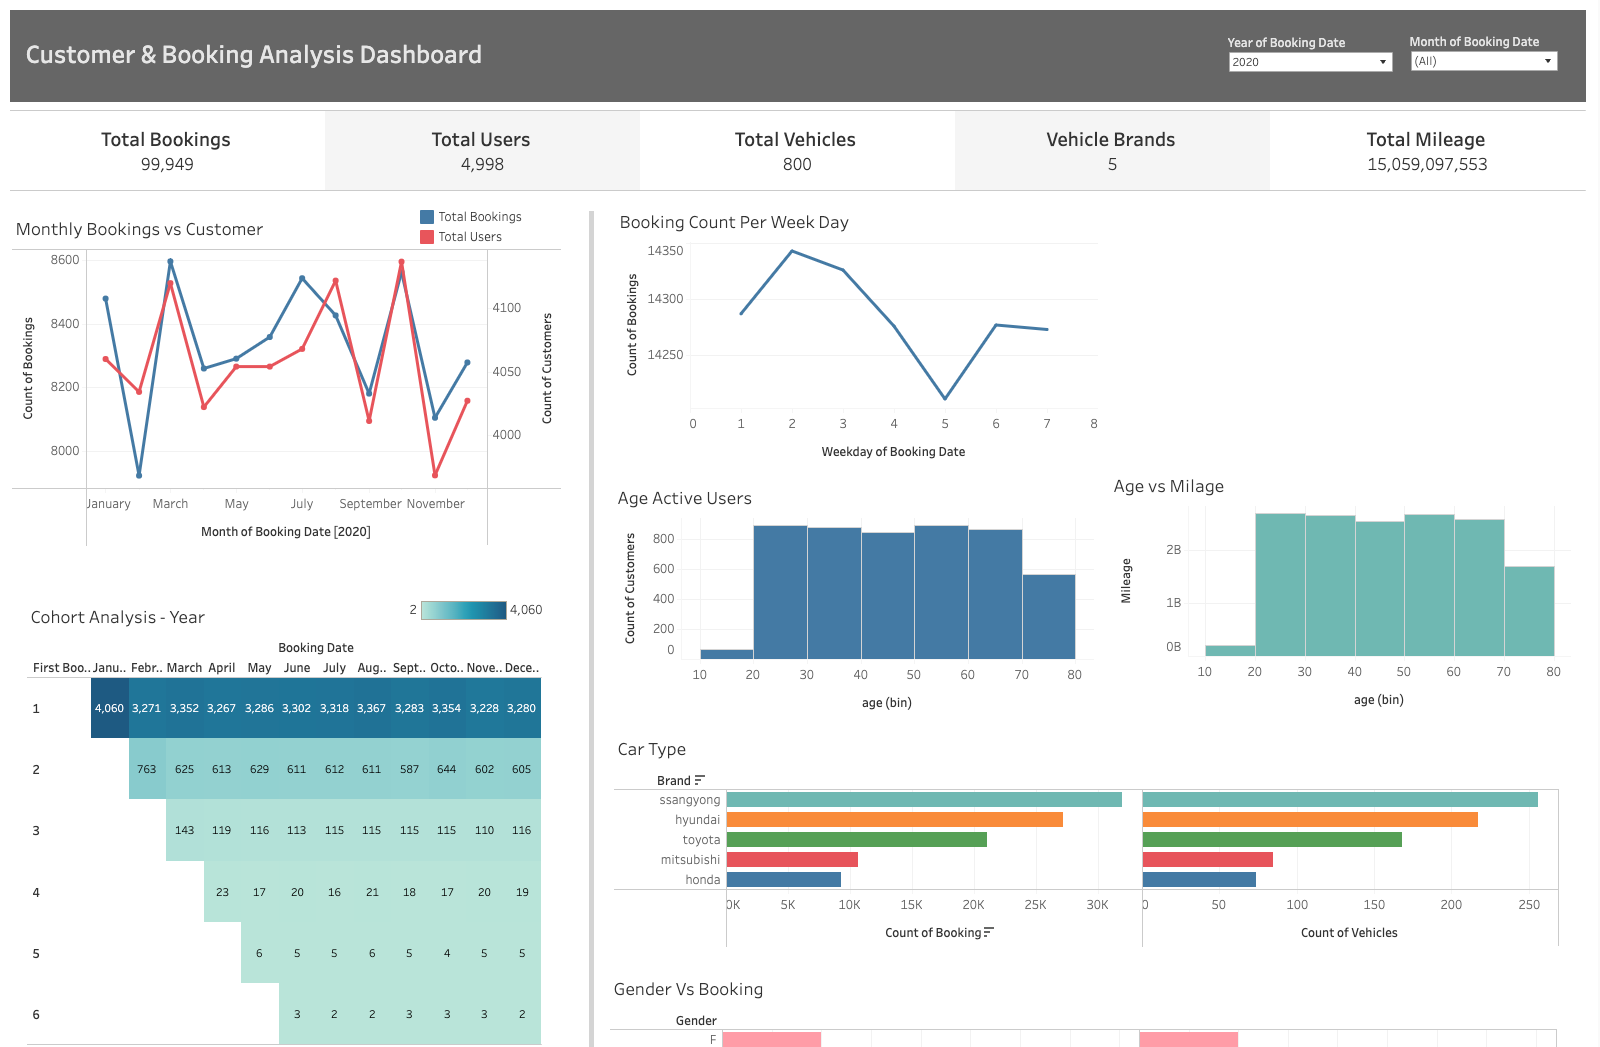The width and height of the screenshot is (1600, 1047).
Task: Click the ssangyong brand label
Action: coord(690,800)
